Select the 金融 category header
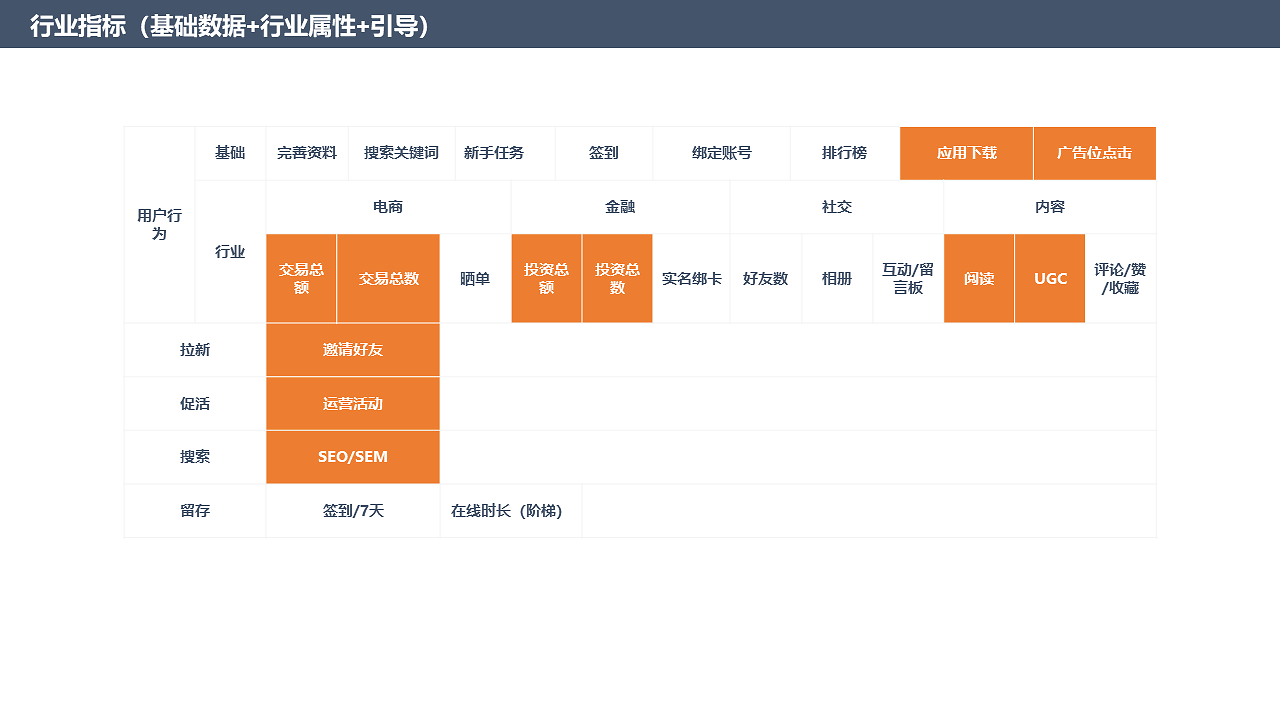 click(x=620, y=207)
